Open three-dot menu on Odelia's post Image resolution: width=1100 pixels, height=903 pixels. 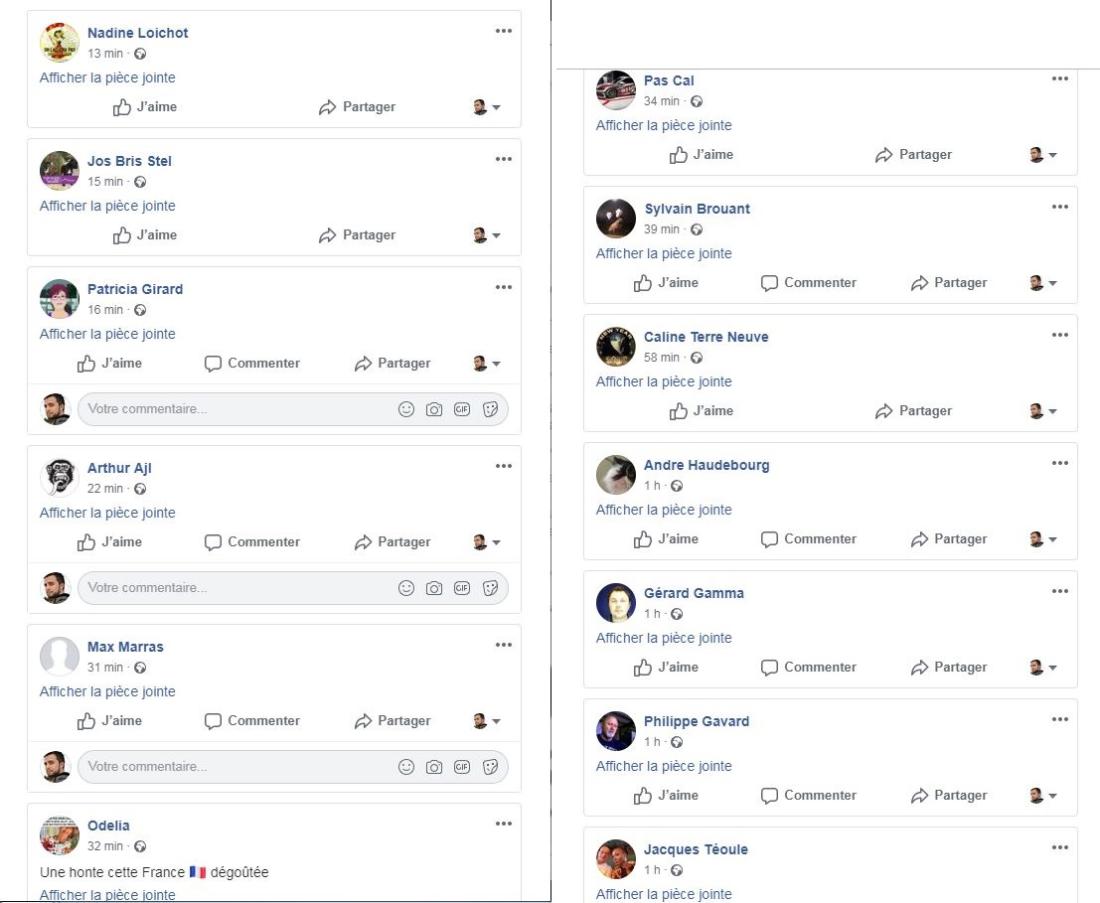coord(503,824)
